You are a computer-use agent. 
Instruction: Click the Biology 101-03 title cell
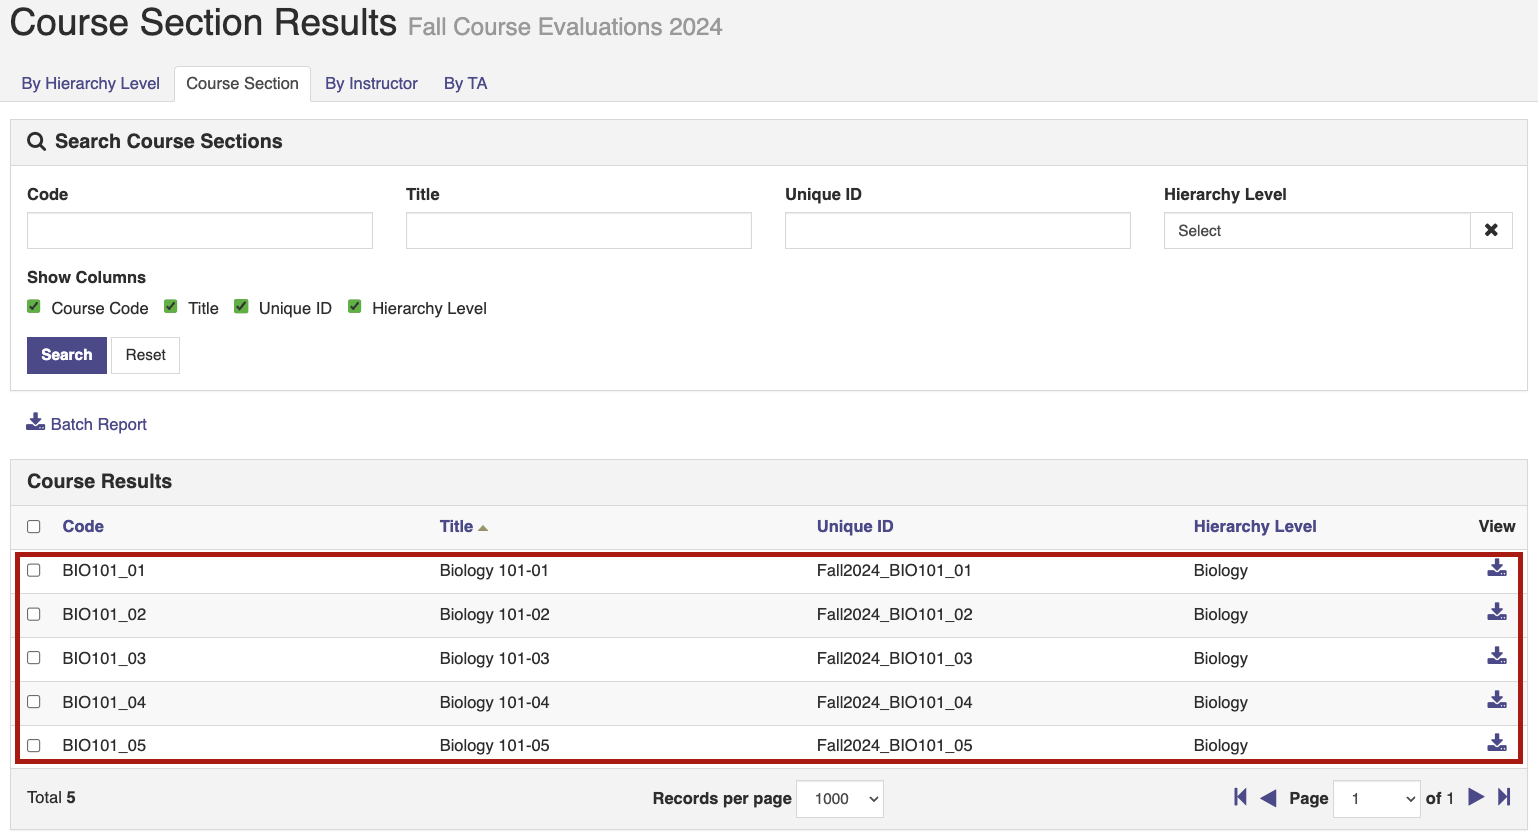coord(495,658)
